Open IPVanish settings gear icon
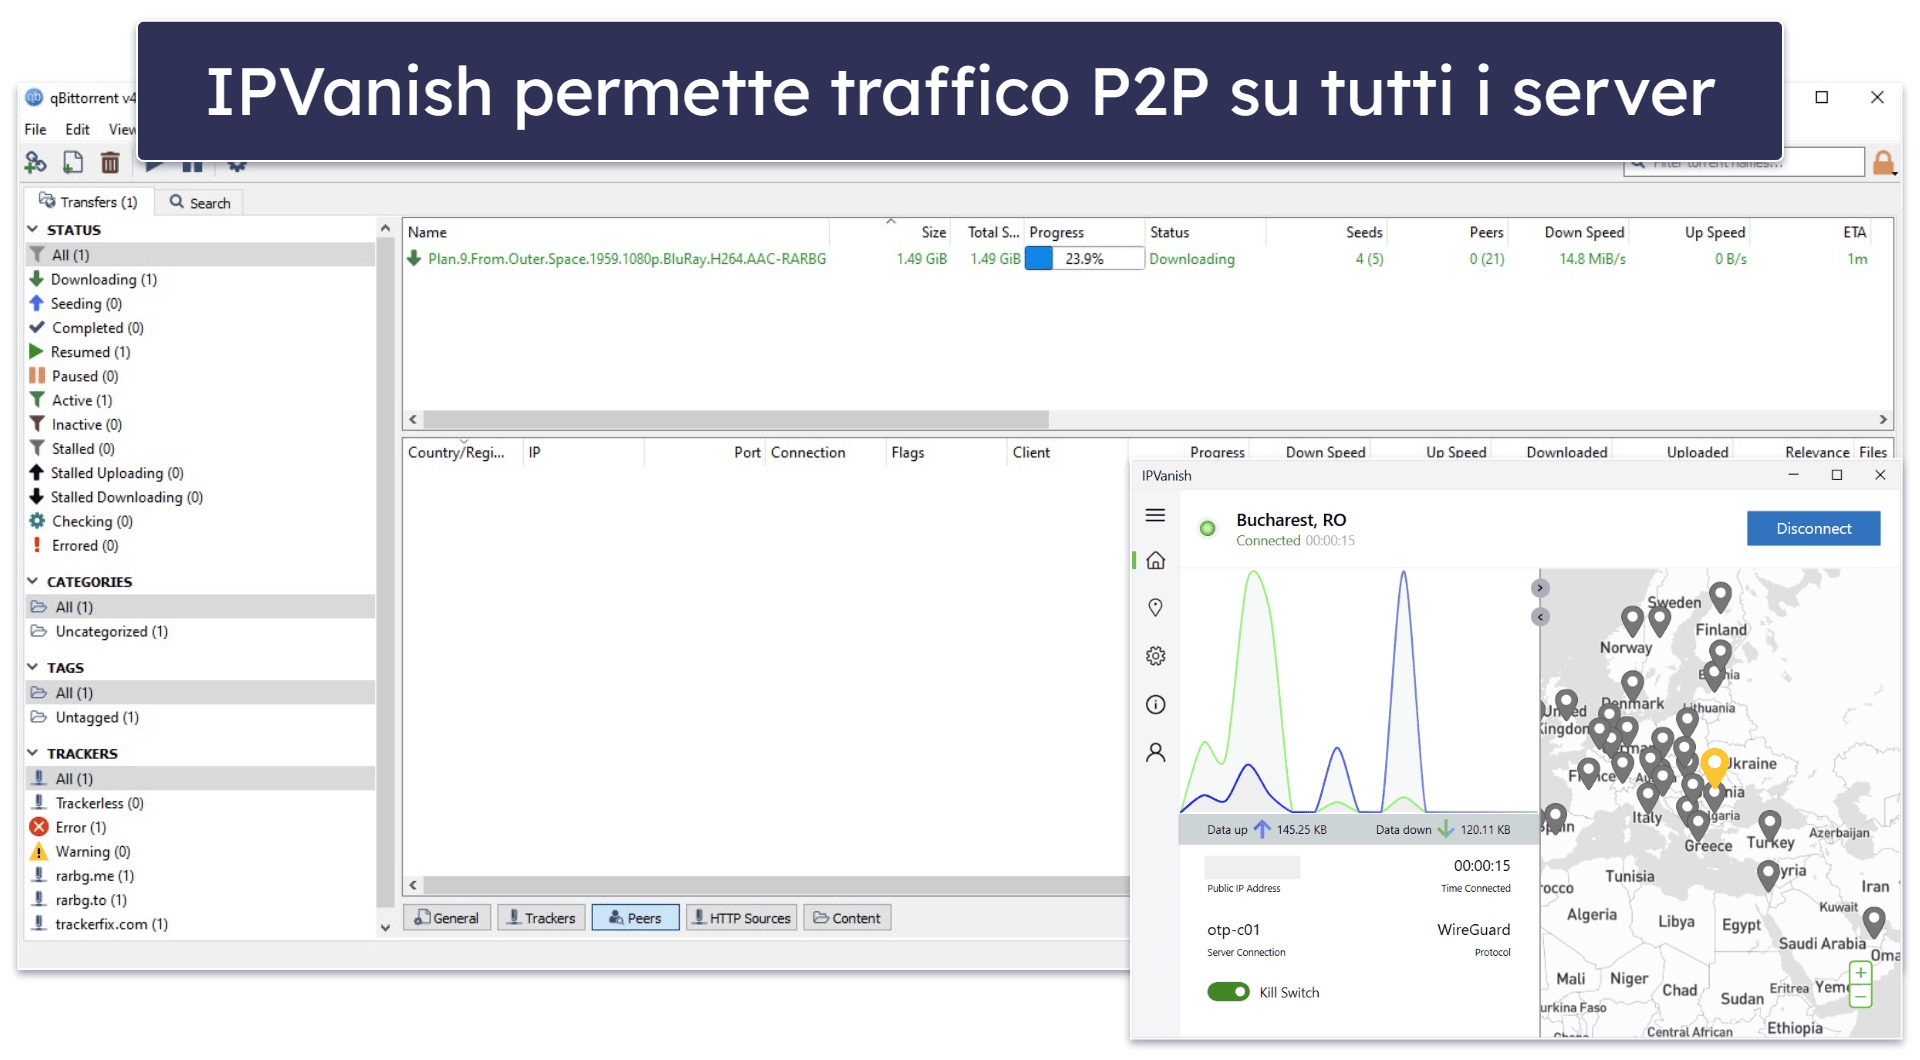The height and width of the screenshot is (1060, 1920). pos(1155,656)
